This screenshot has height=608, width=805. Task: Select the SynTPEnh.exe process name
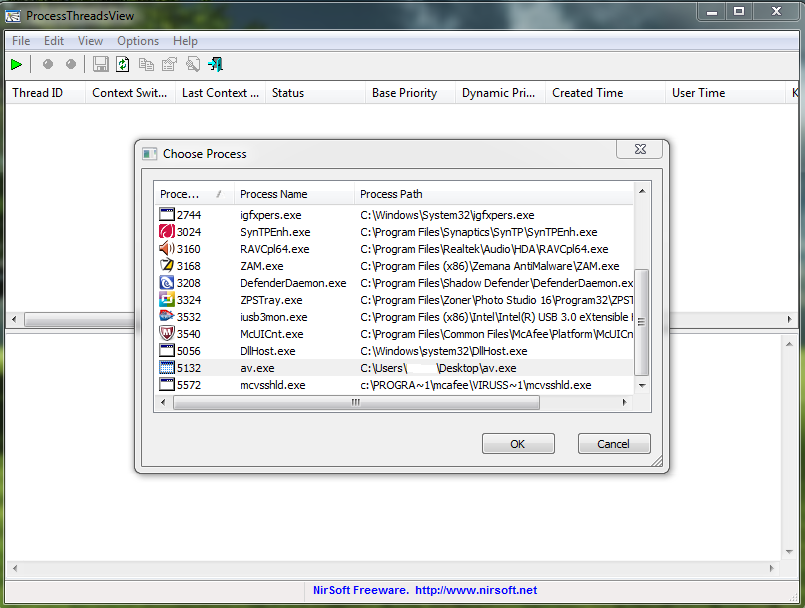pos(275,232)
